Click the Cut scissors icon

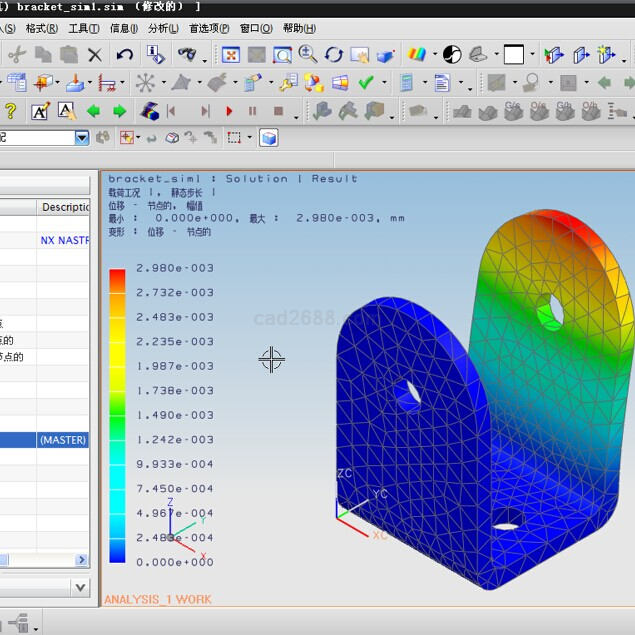point(17,55)
